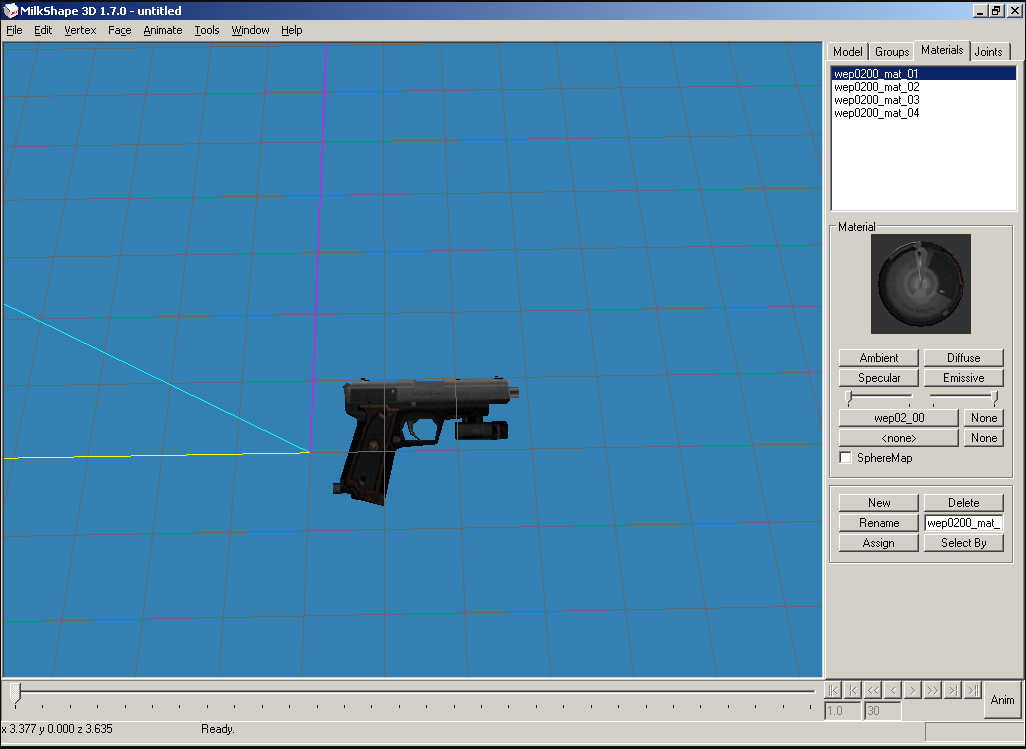Set the Specular color
The image size is (1026, 749).
pos(879,378)
